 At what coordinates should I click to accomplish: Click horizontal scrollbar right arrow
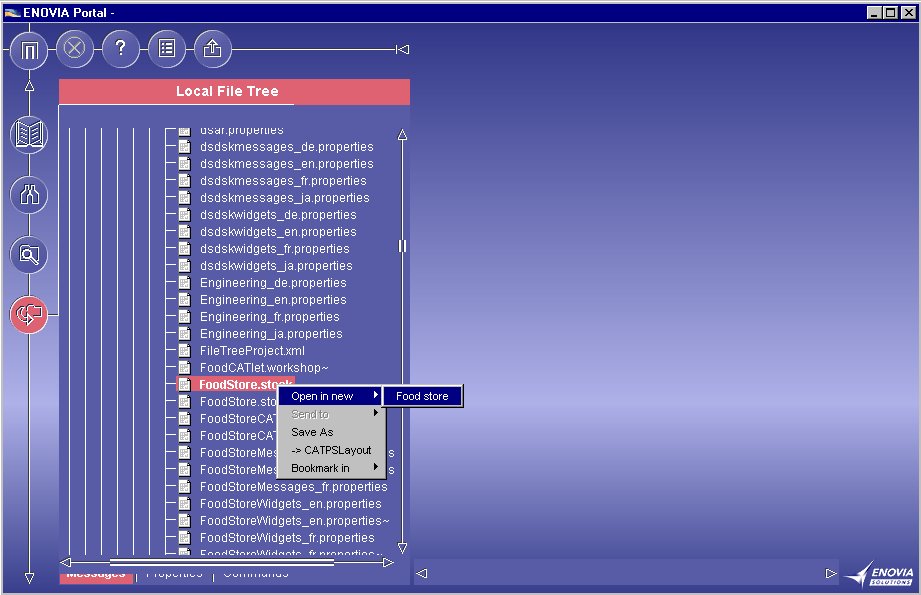[x=388, y=562]
